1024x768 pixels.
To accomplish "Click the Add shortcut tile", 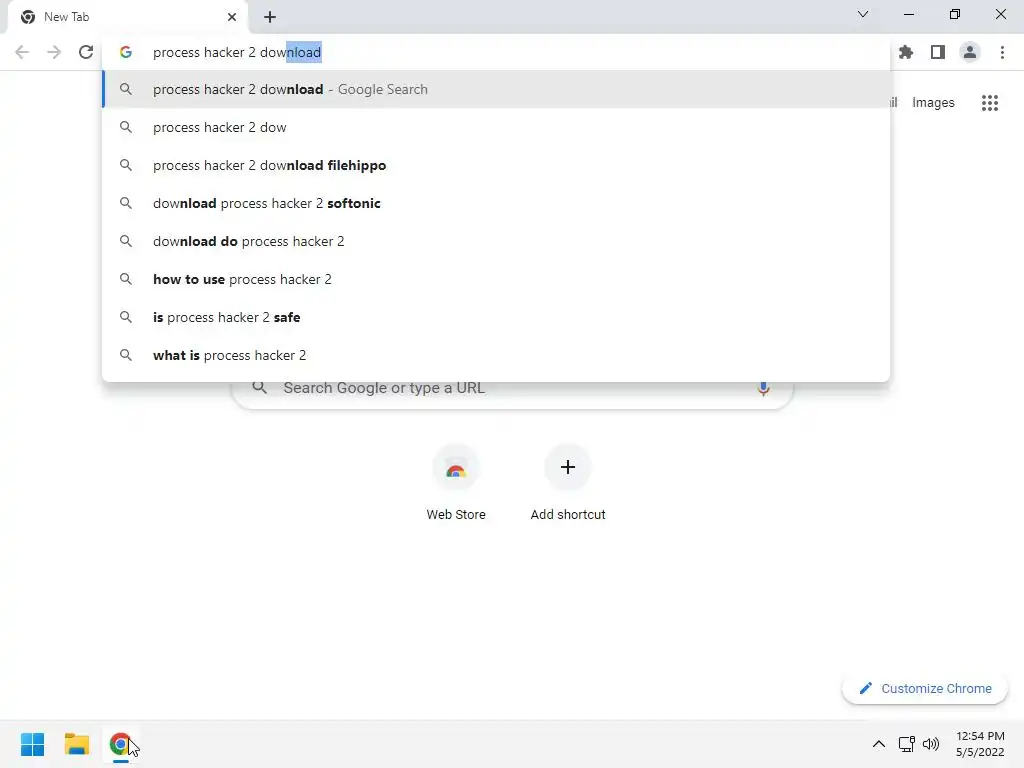I will 568,483.
